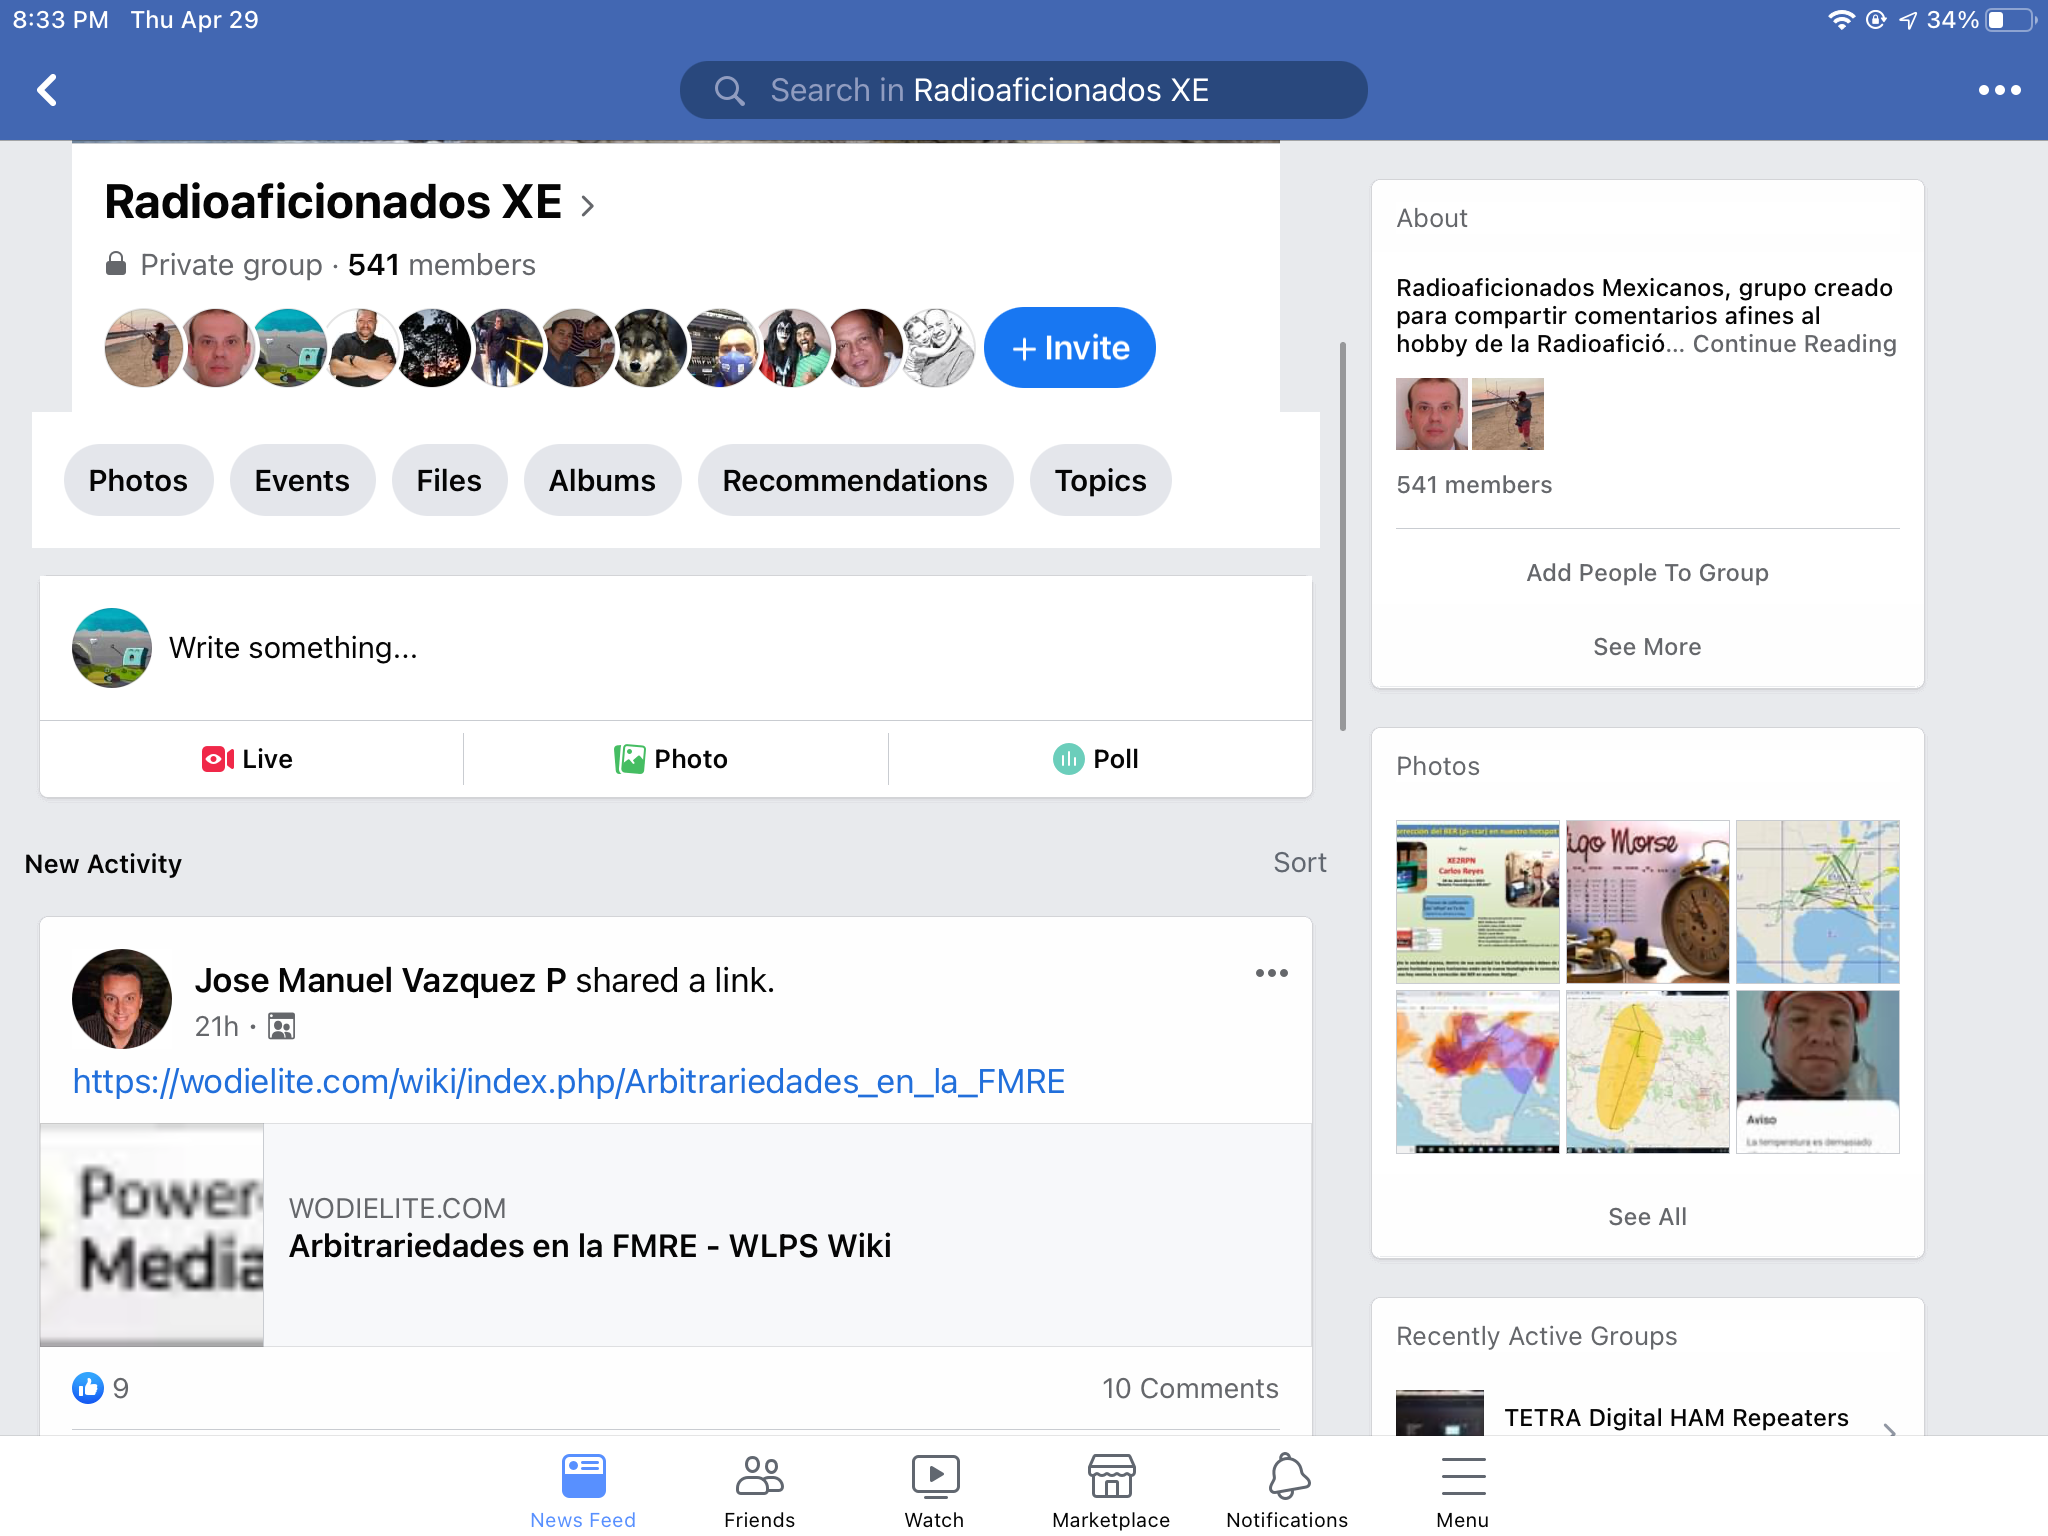Tap the location arrow status icon
The image size is (2048, 1536).
(1908, 20)
